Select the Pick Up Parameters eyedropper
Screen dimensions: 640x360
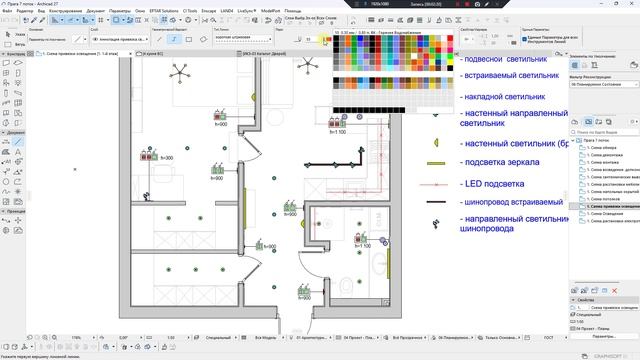click(x=34, y=20)
